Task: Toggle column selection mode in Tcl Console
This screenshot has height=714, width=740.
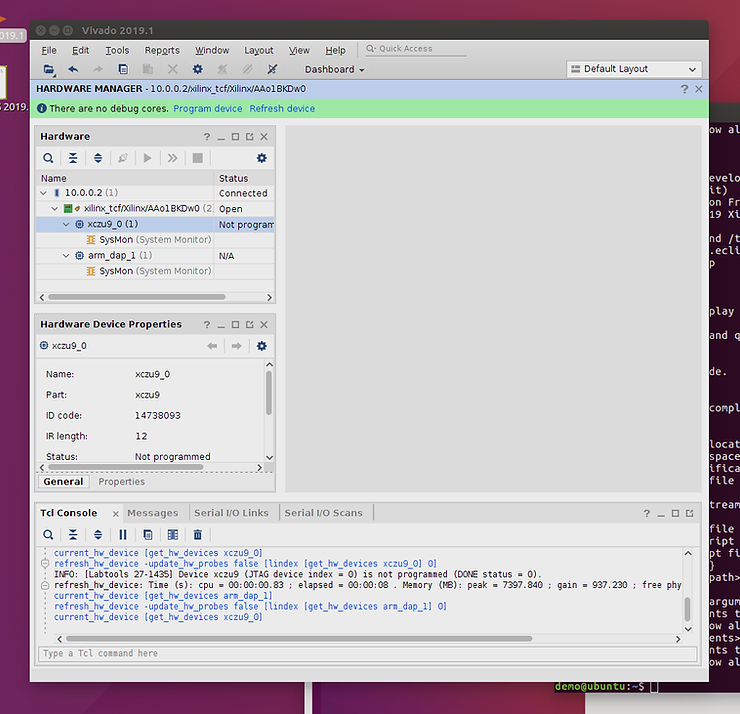Action: (x=173, y=535)
